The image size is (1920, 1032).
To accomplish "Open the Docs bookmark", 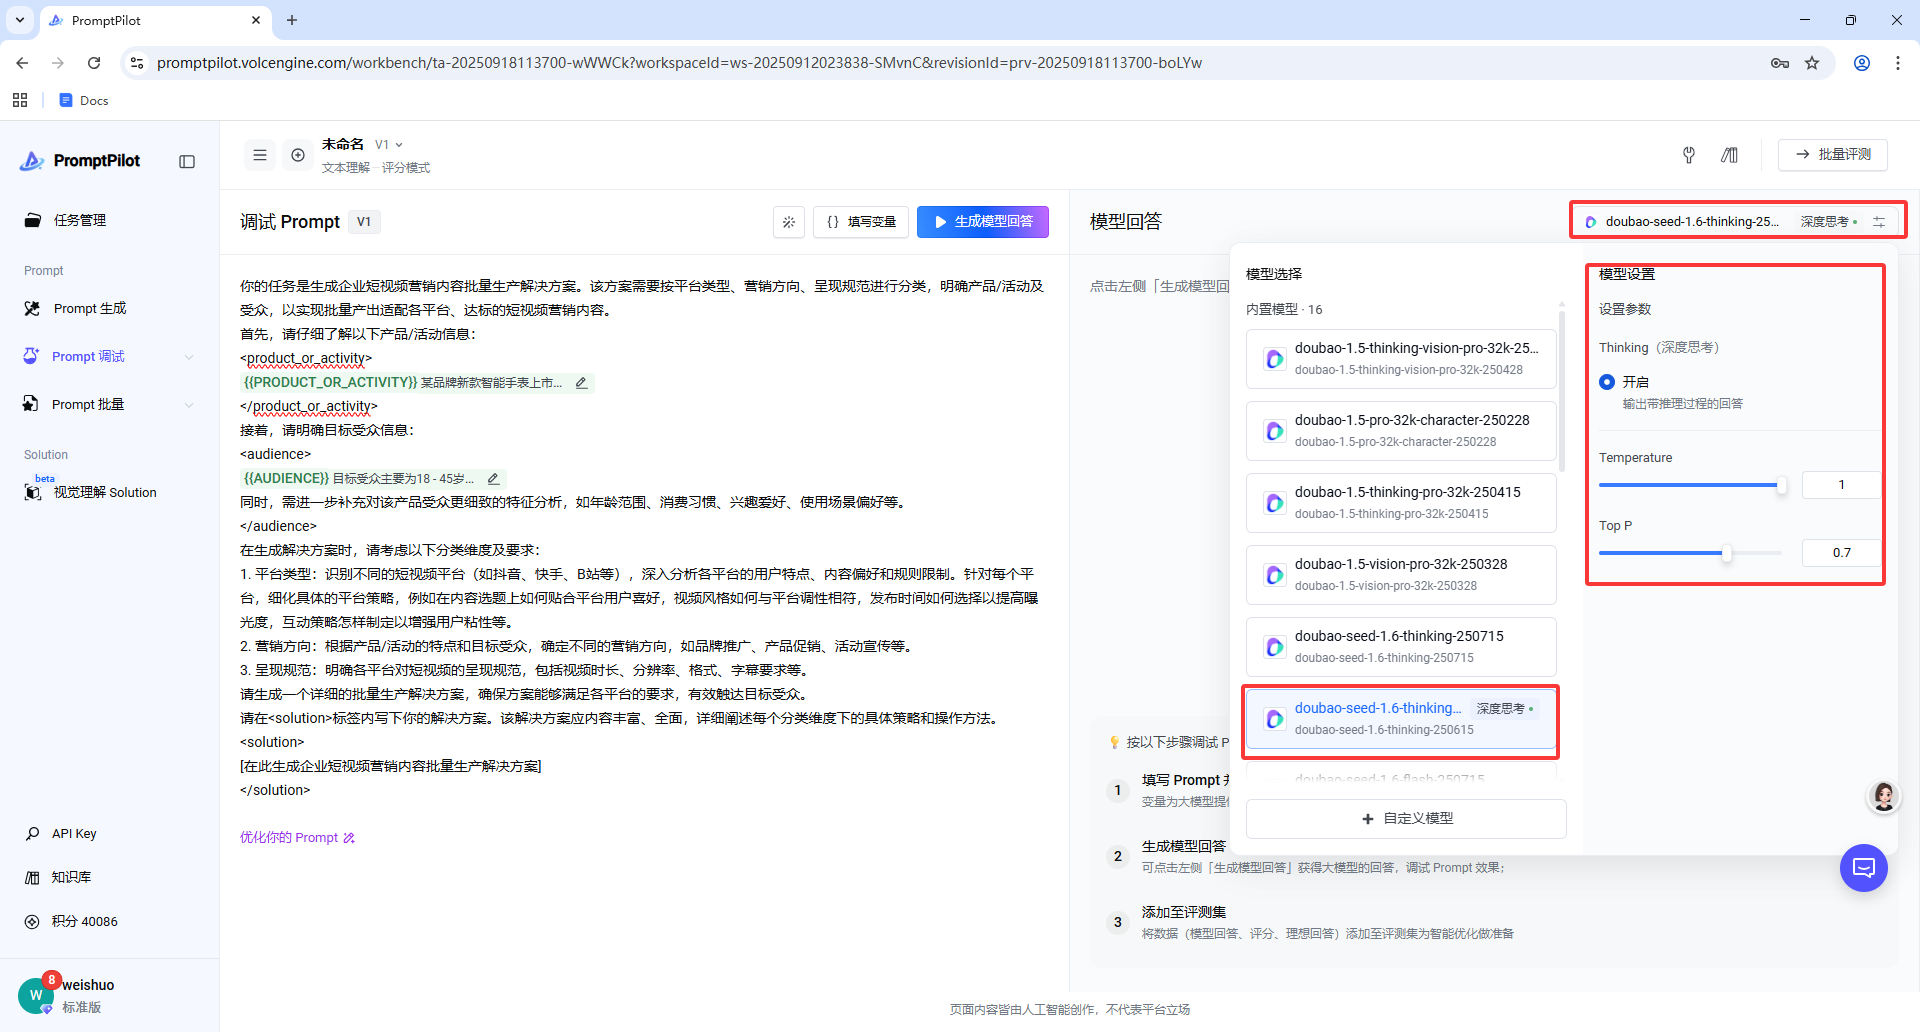I will [x=84, y=100].
